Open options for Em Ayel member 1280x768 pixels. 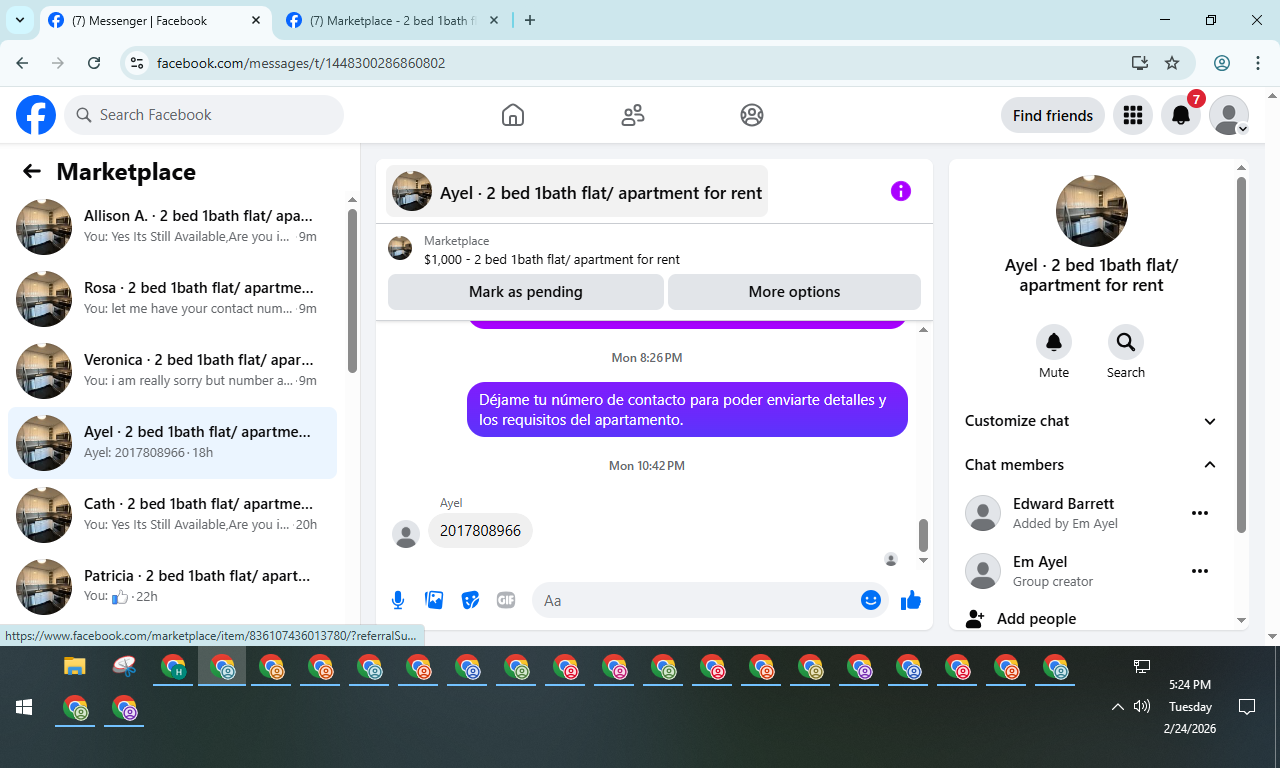point(1200,571)
